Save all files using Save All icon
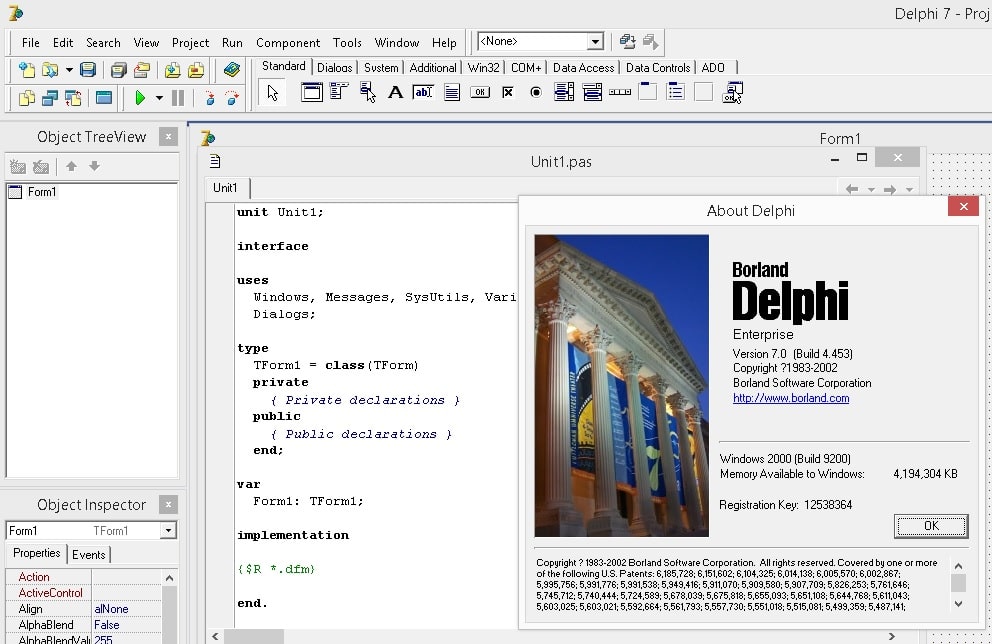The image size is (992, 644). (118, 70)
